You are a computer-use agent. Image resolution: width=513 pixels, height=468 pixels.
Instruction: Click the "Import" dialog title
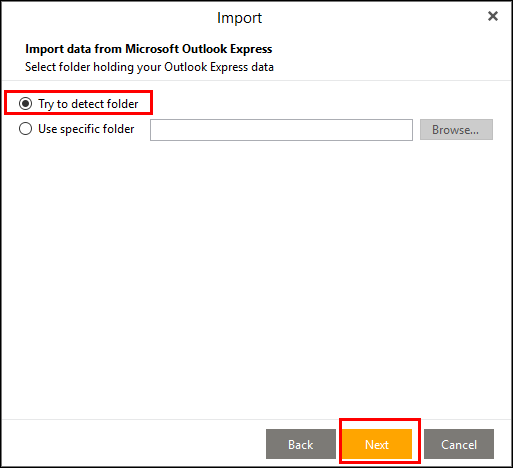click(239, 18)
